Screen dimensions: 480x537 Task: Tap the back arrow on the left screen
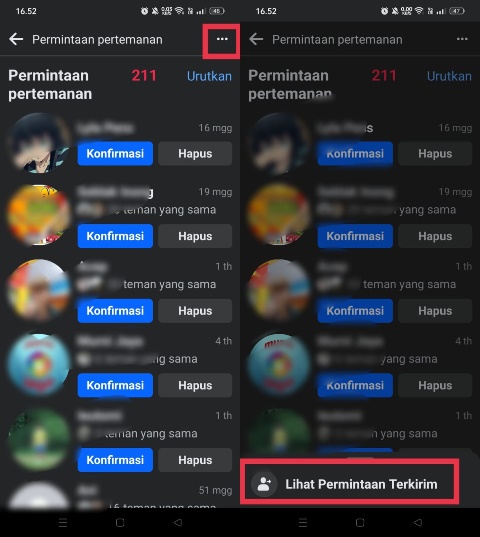[x=16, y=39]
